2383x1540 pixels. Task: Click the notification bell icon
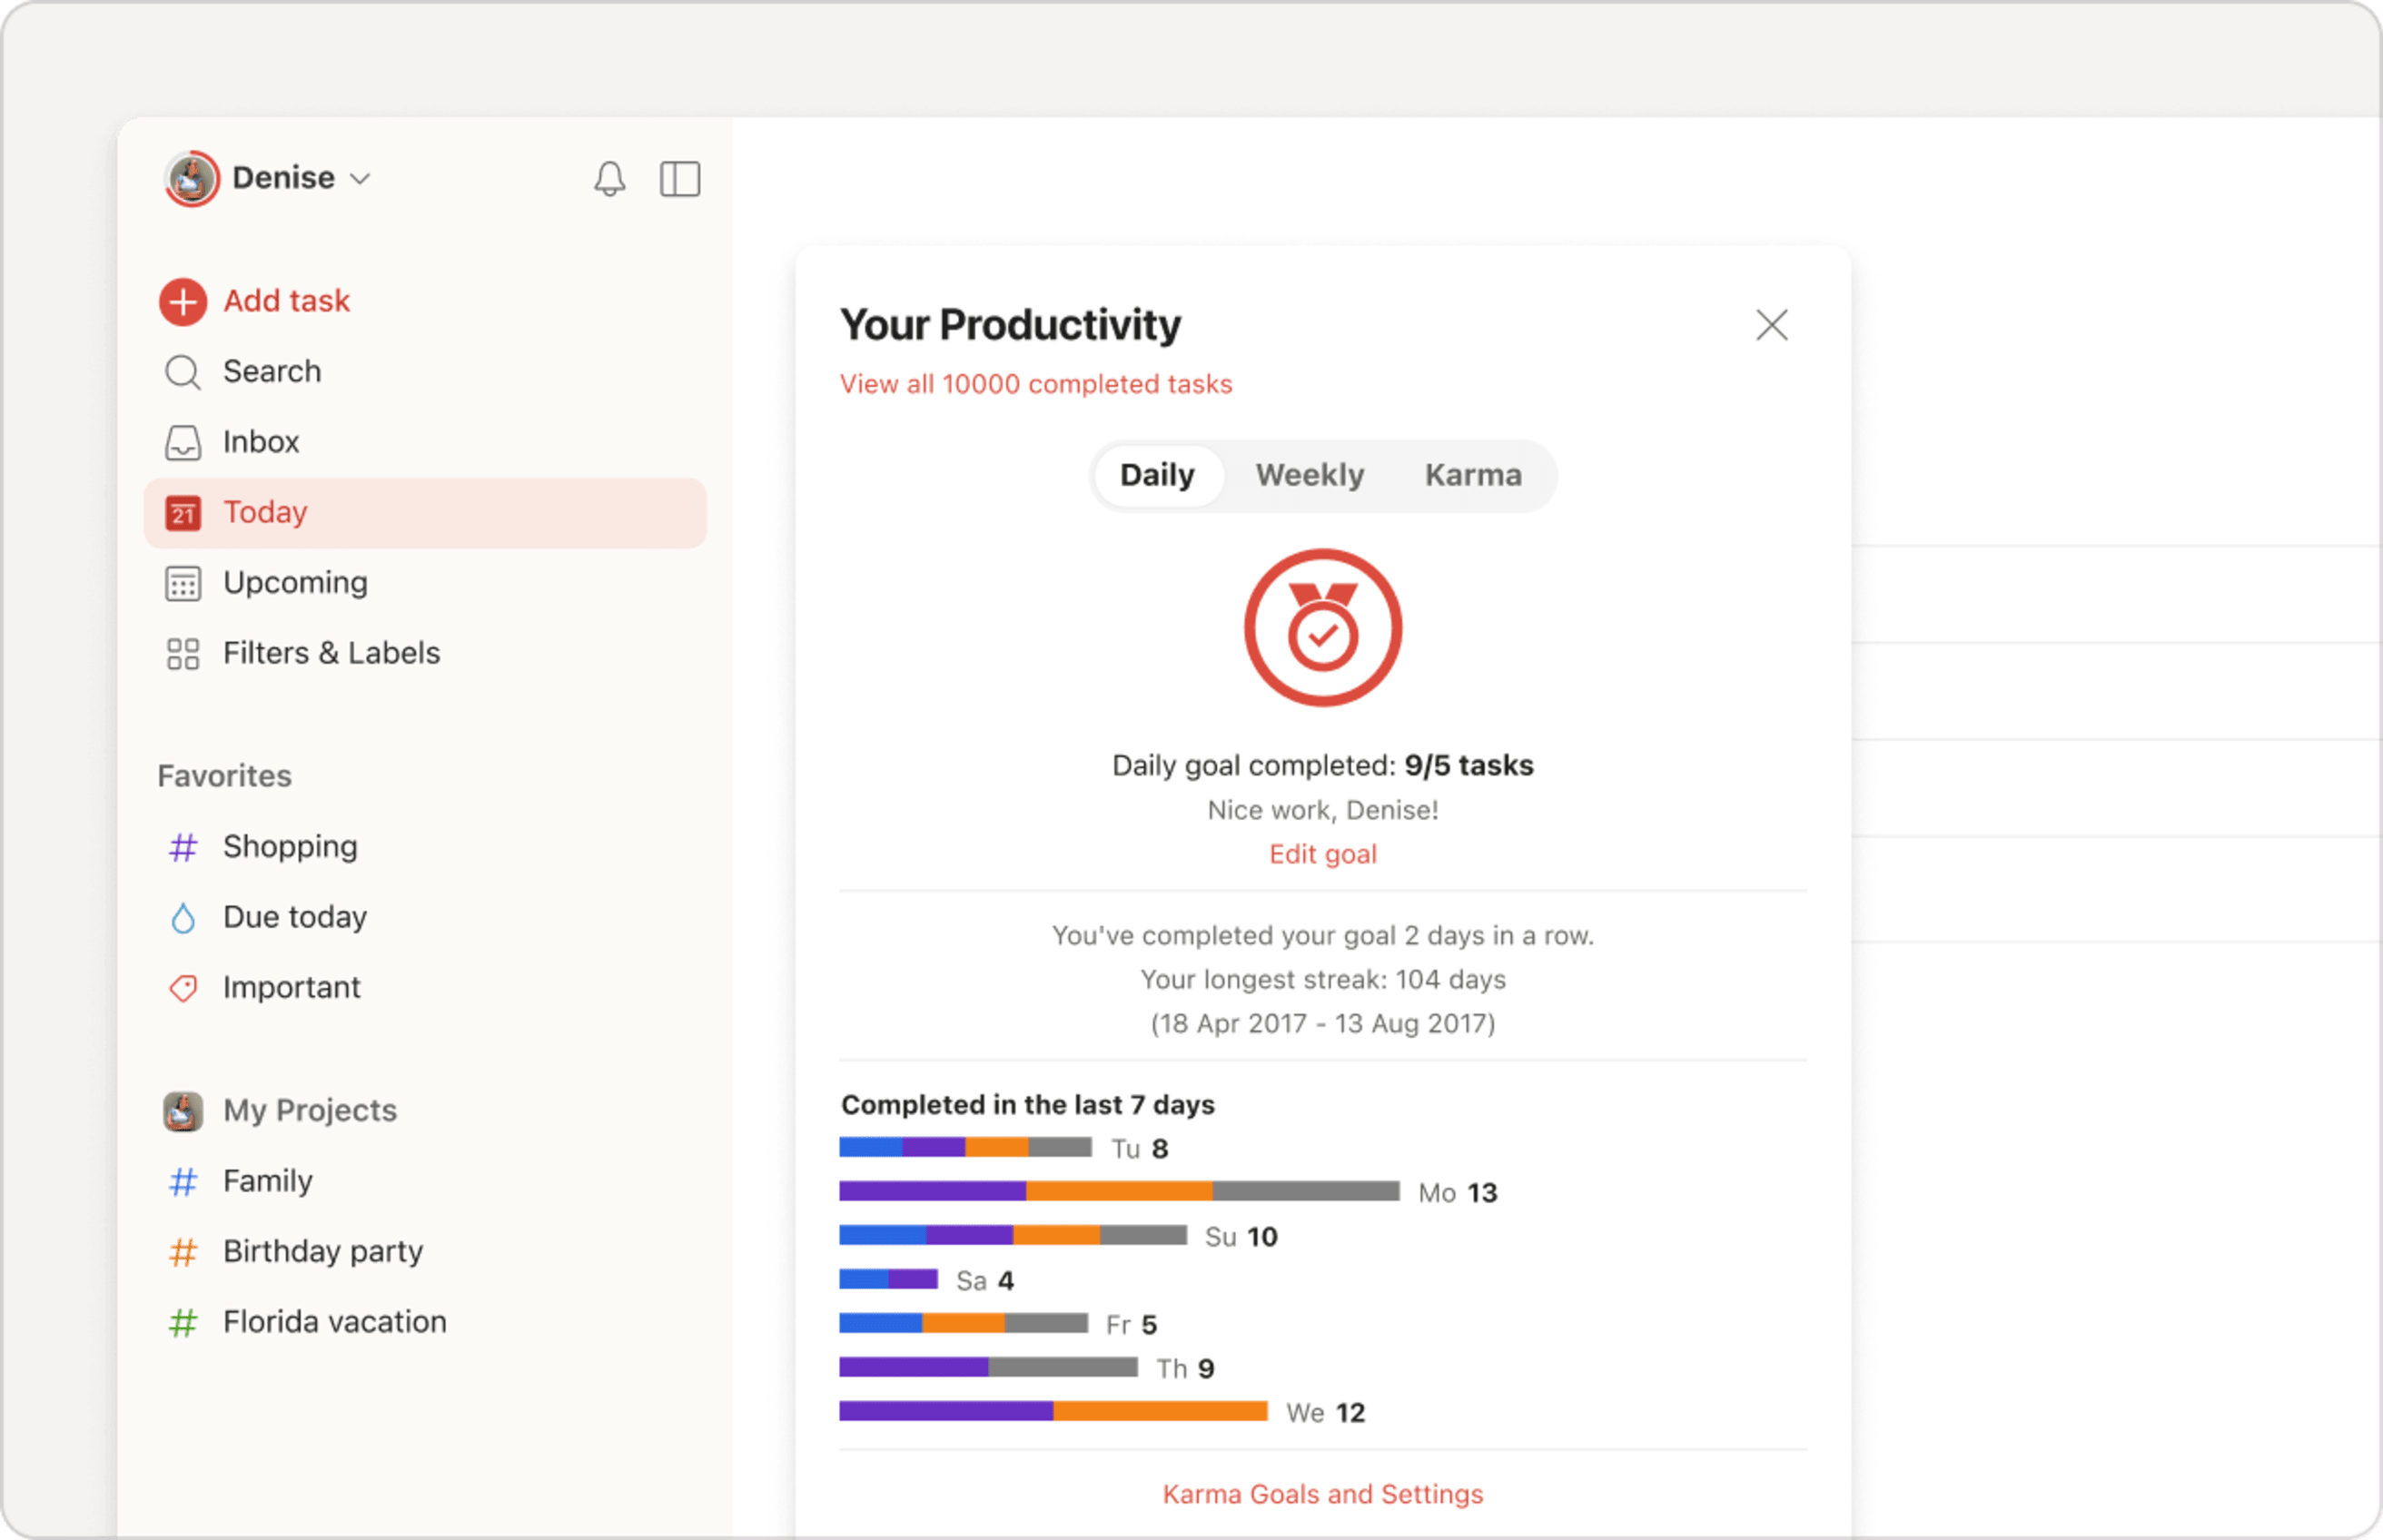(x=608, y=177)
